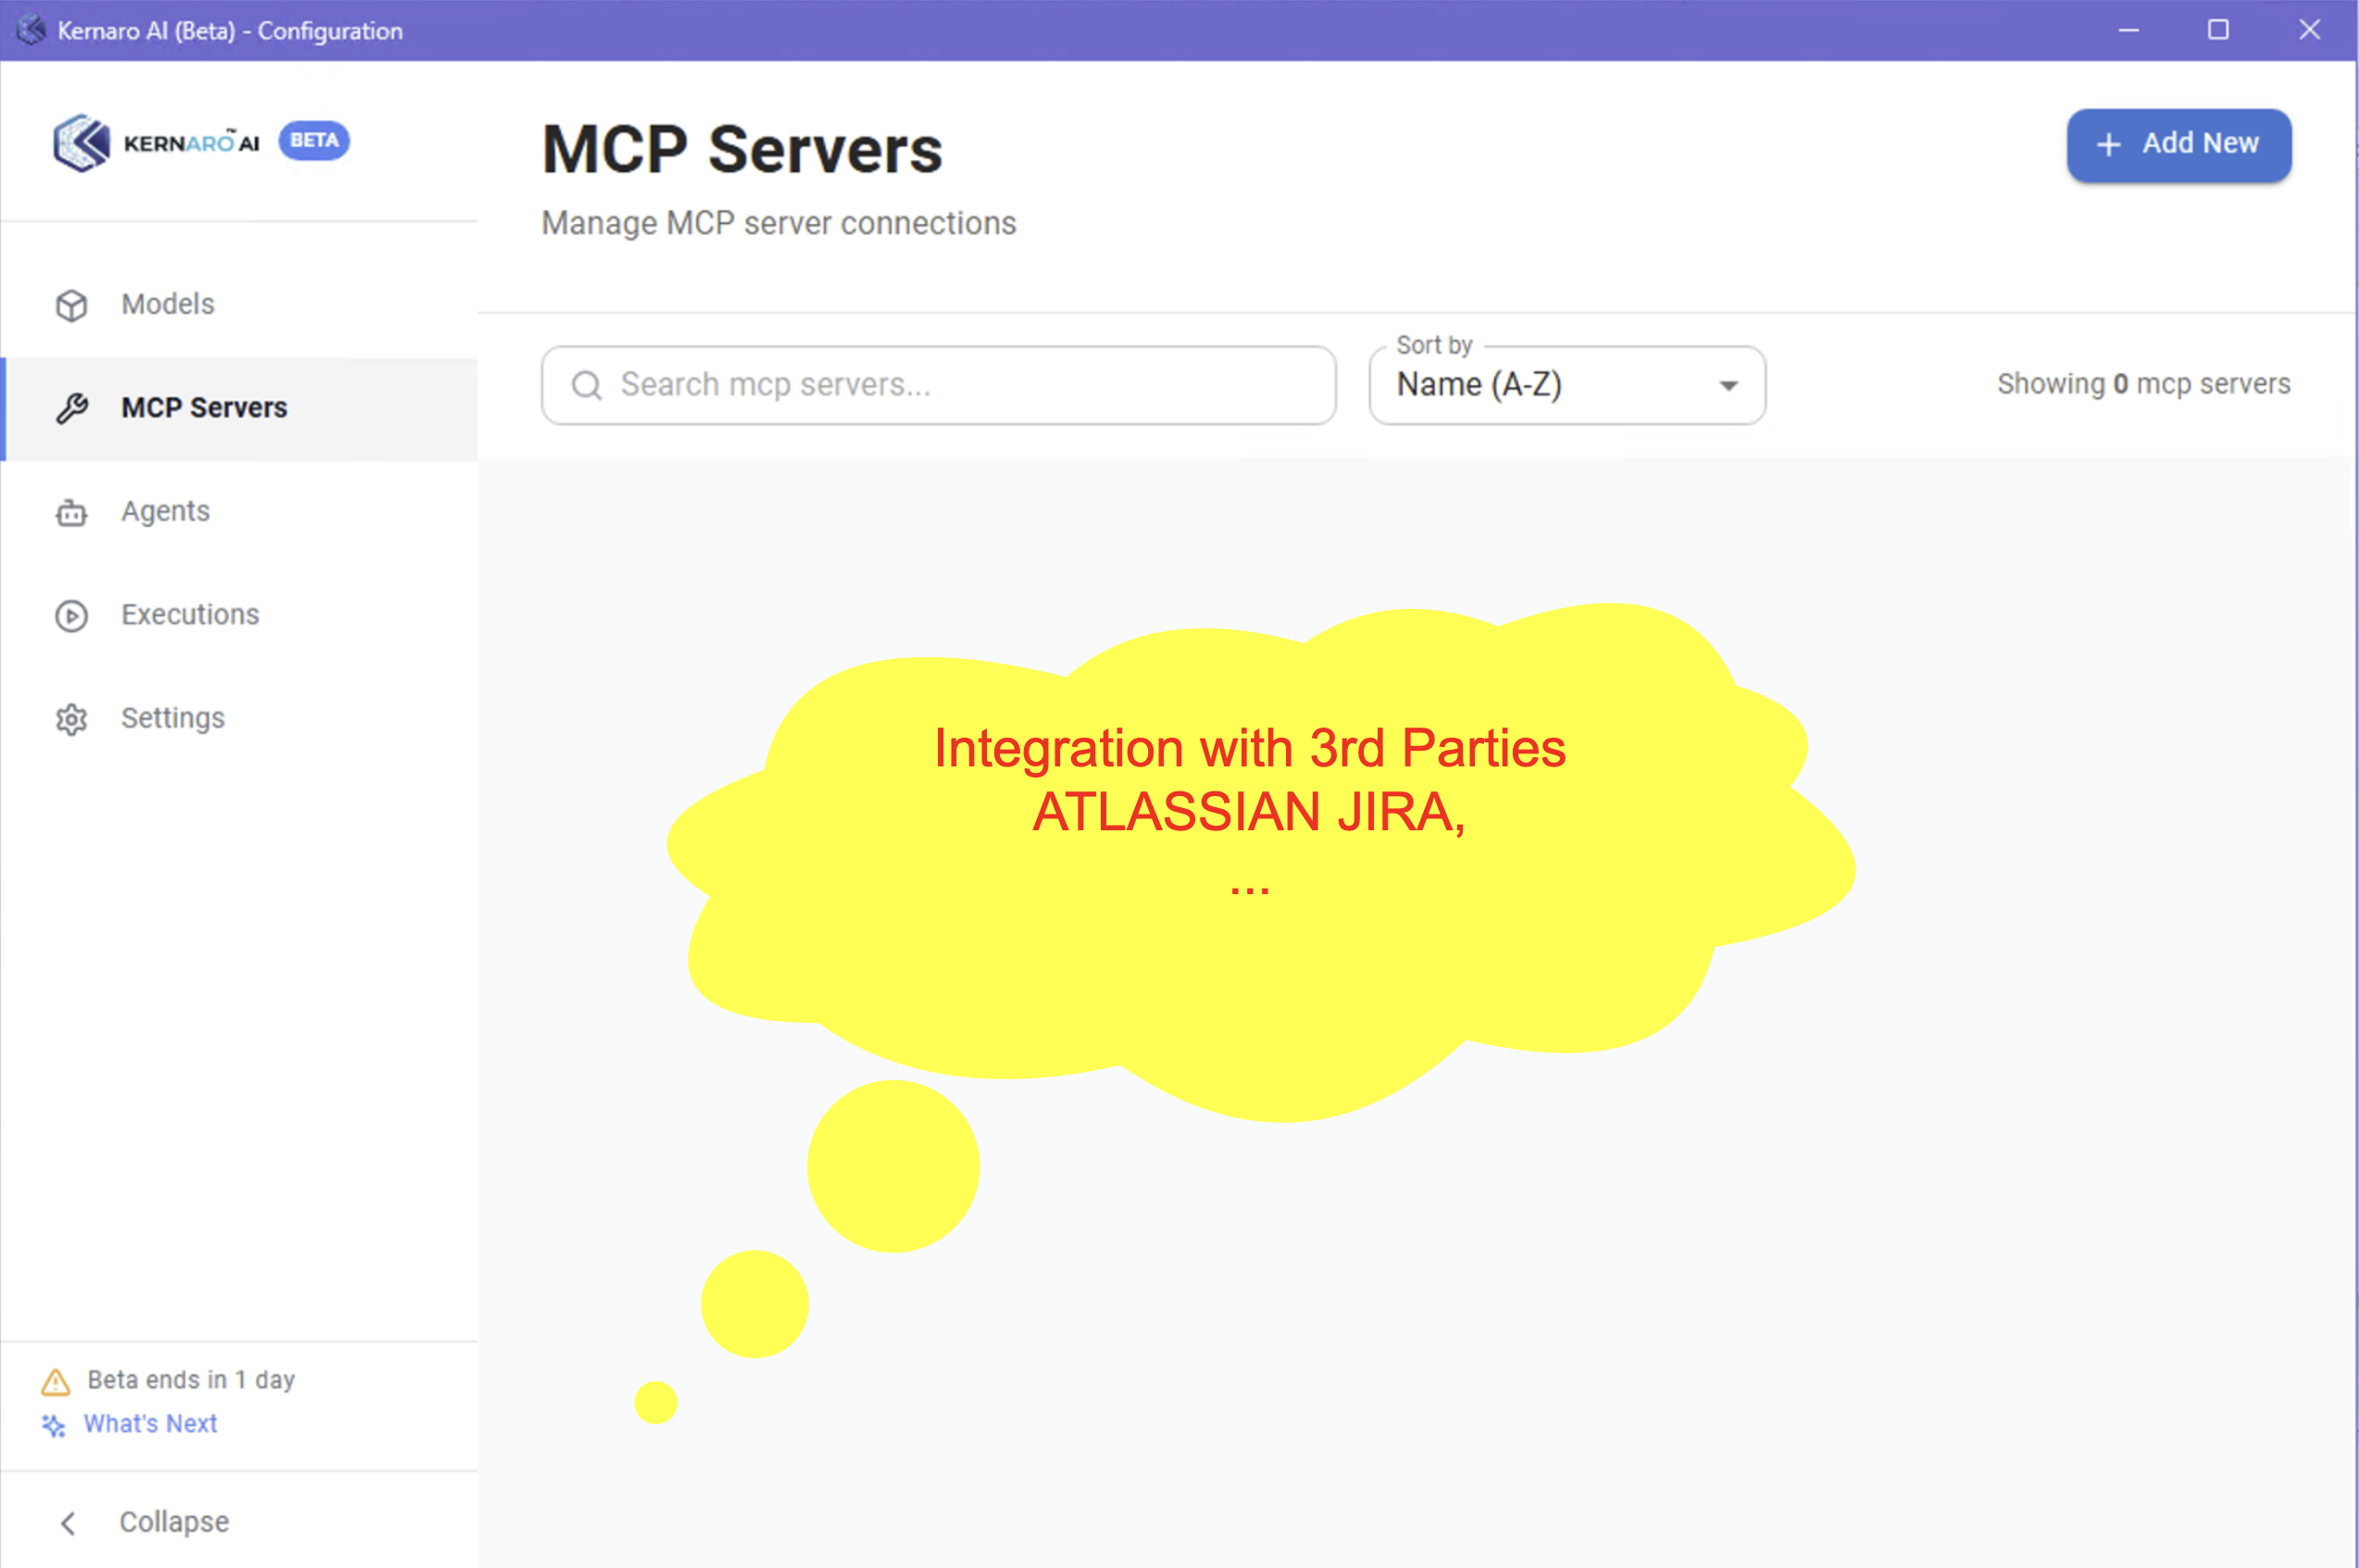Click the 'MCP Servers' page heading
Image resolution: width=2359 pixels, height=1568 pixels.
tap(742, 150)
